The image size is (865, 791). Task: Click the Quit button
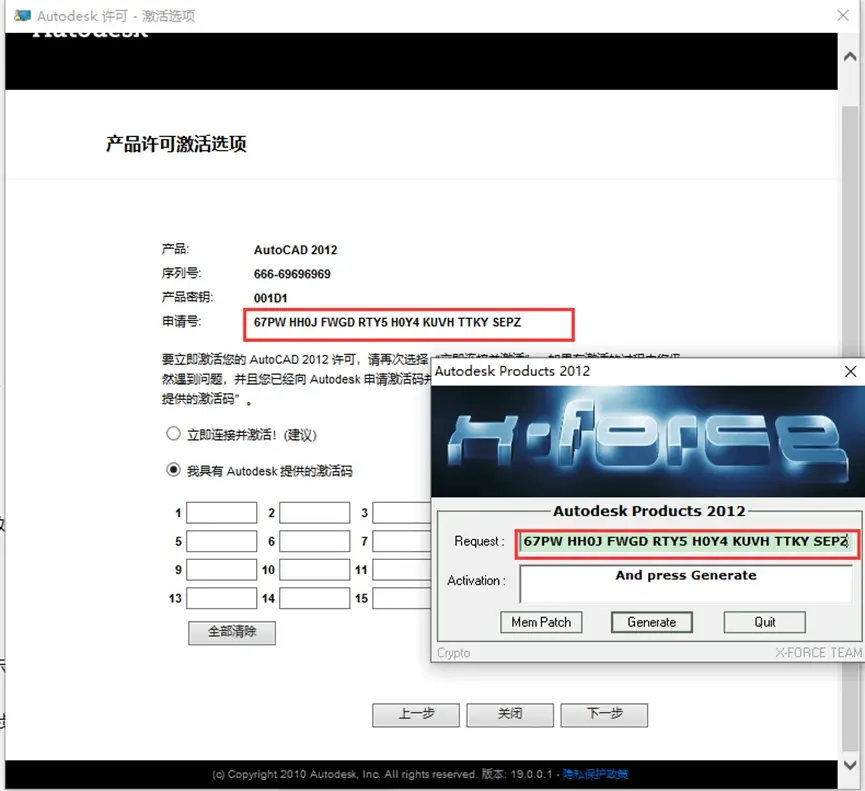(x=765, y=622)
